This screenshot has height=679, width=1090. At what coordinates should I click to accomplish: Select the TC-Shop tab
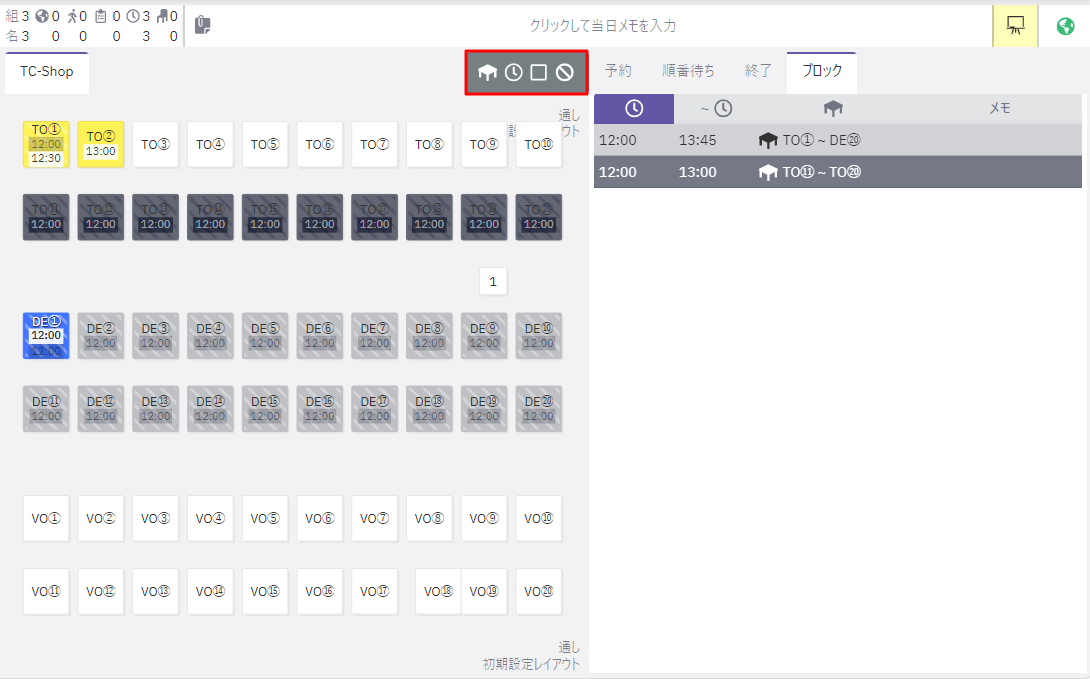pos(47,71)
